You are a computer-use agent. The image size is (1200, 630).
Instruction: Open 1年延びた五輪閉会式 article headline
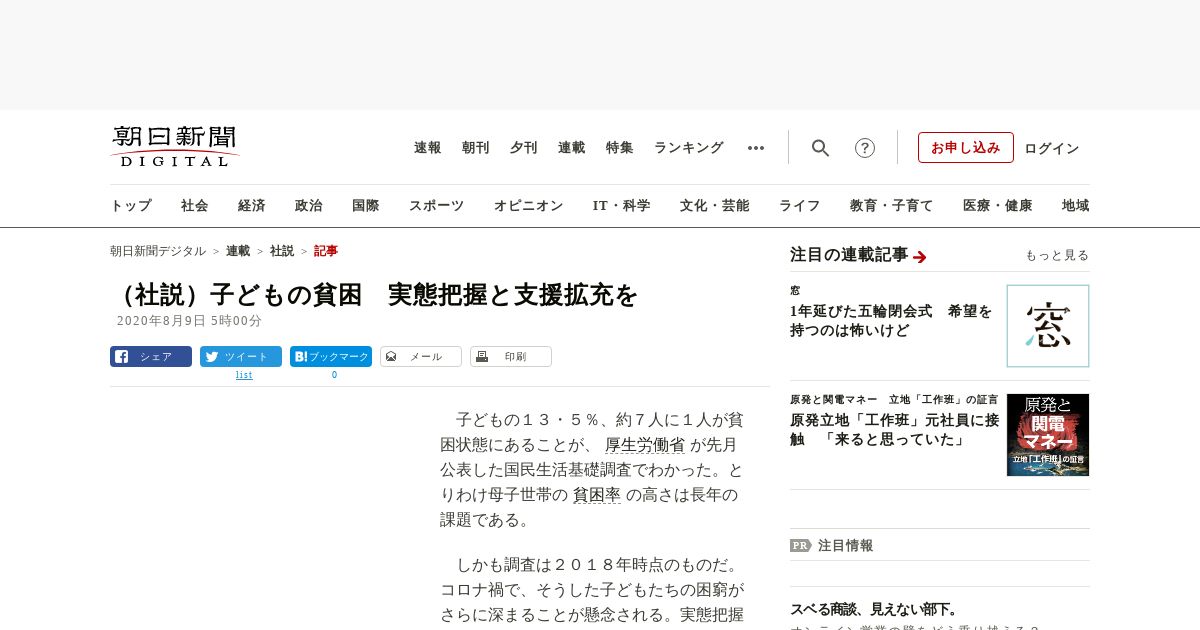point(891,321)
